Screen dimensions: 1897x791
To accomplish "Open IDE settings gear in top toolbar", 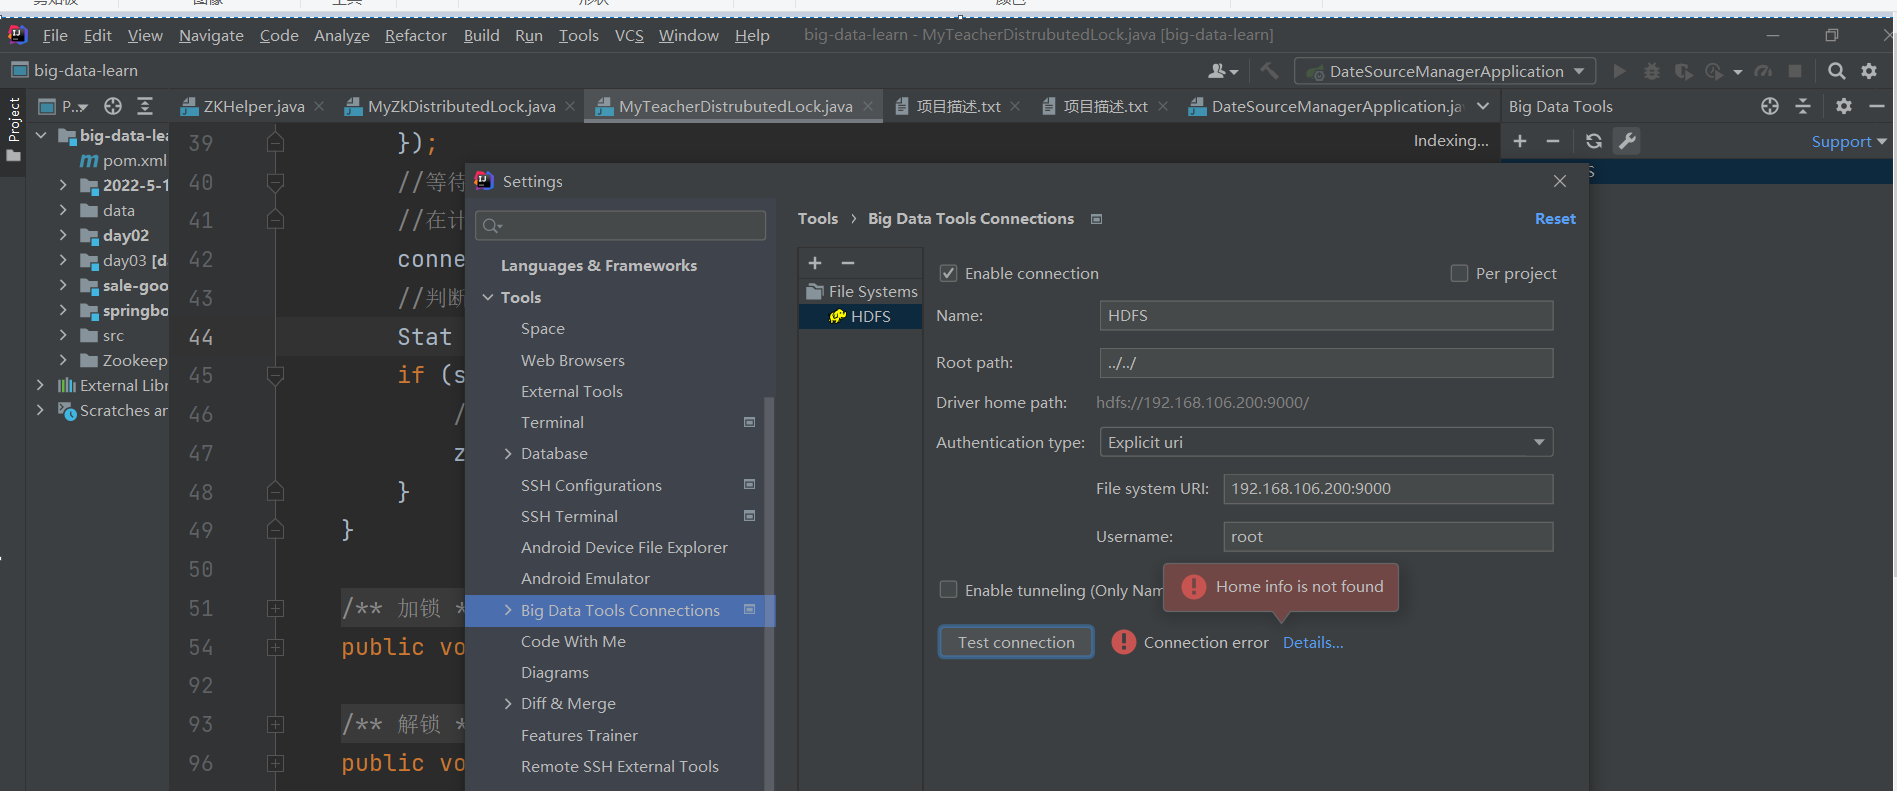I will pos(1869,71).
